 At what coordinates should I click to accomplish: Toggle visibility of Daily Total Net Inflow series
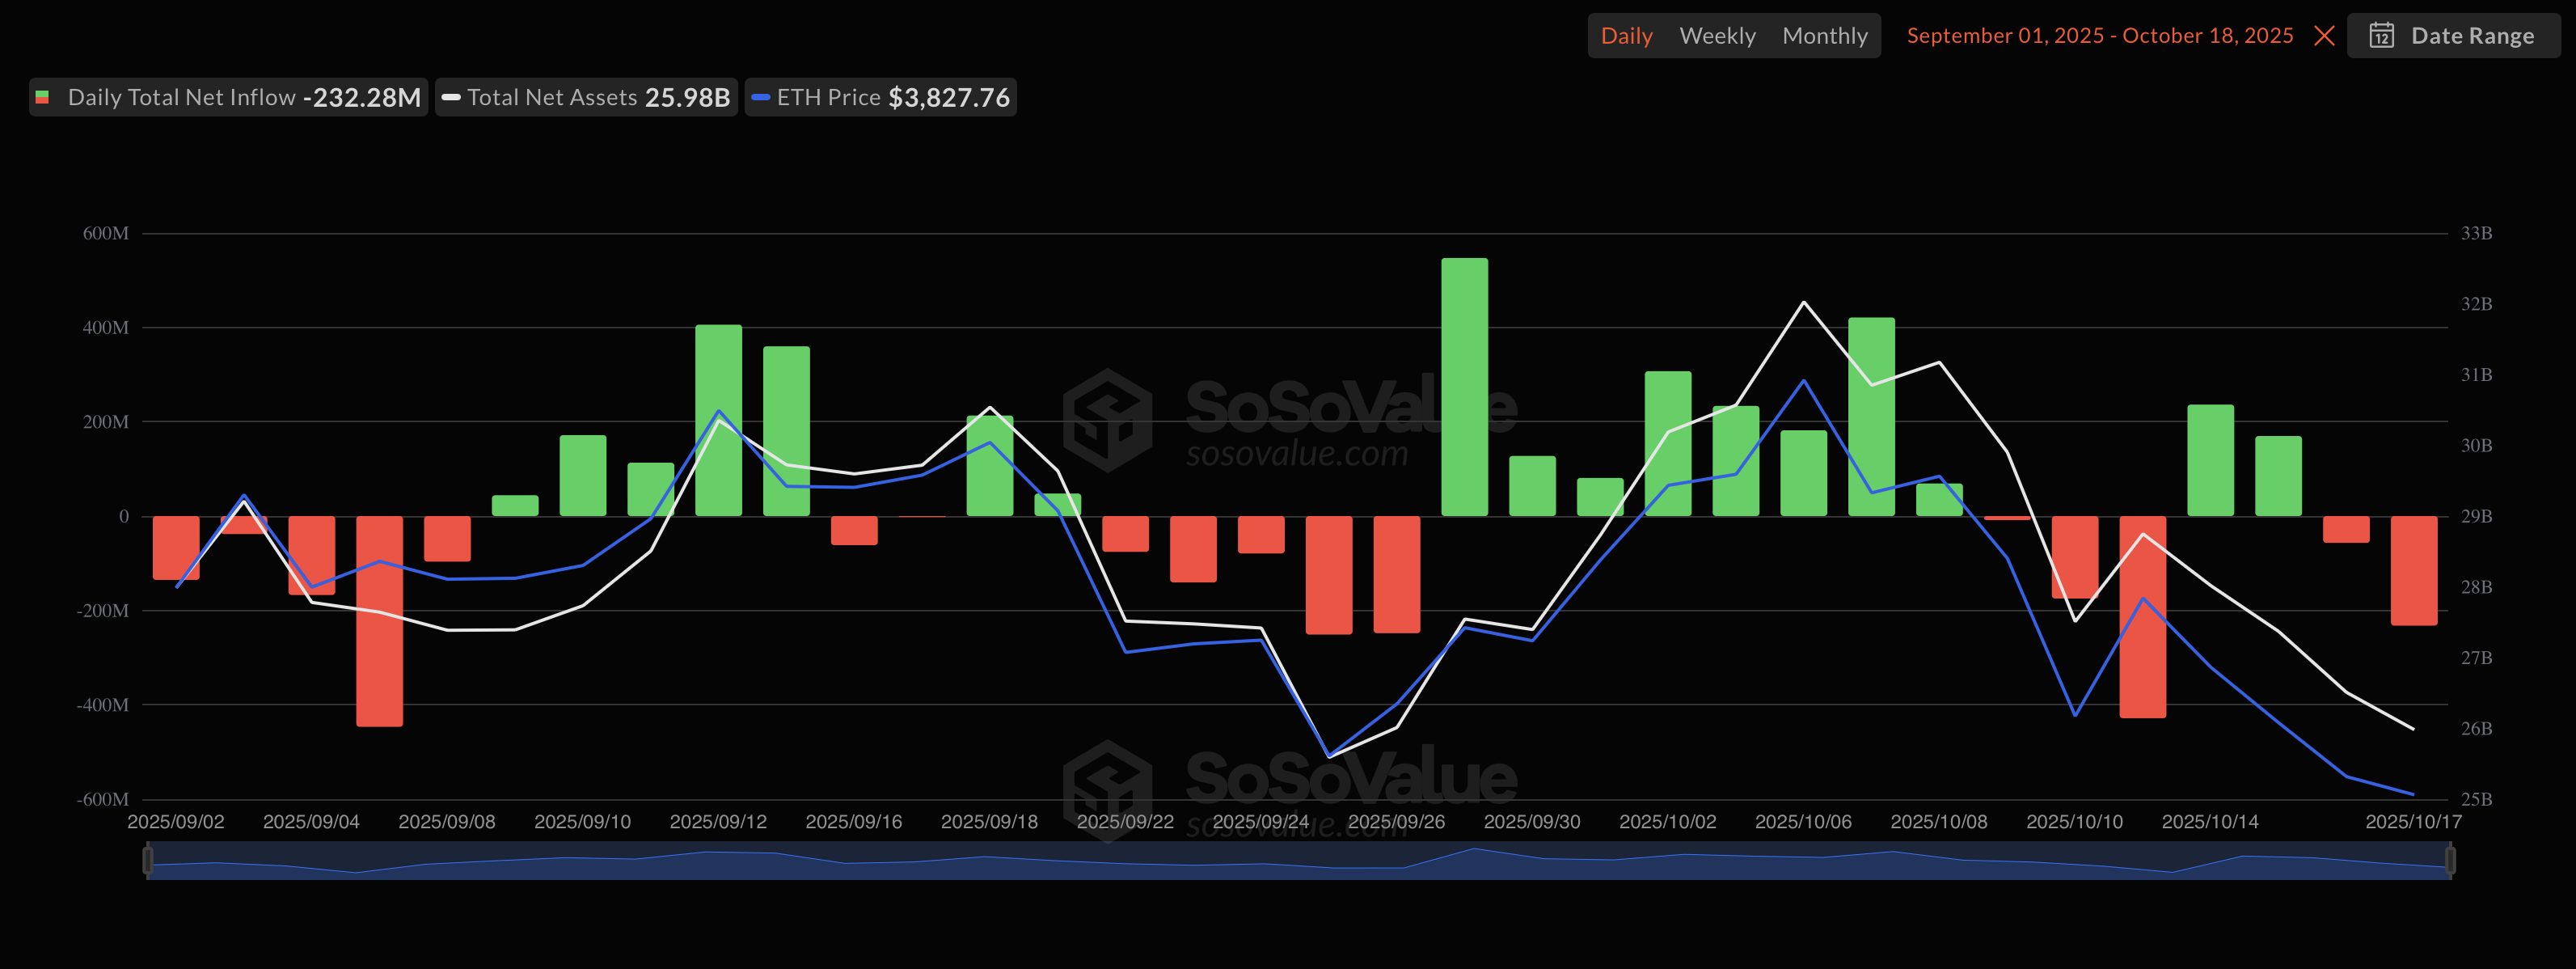180,97
